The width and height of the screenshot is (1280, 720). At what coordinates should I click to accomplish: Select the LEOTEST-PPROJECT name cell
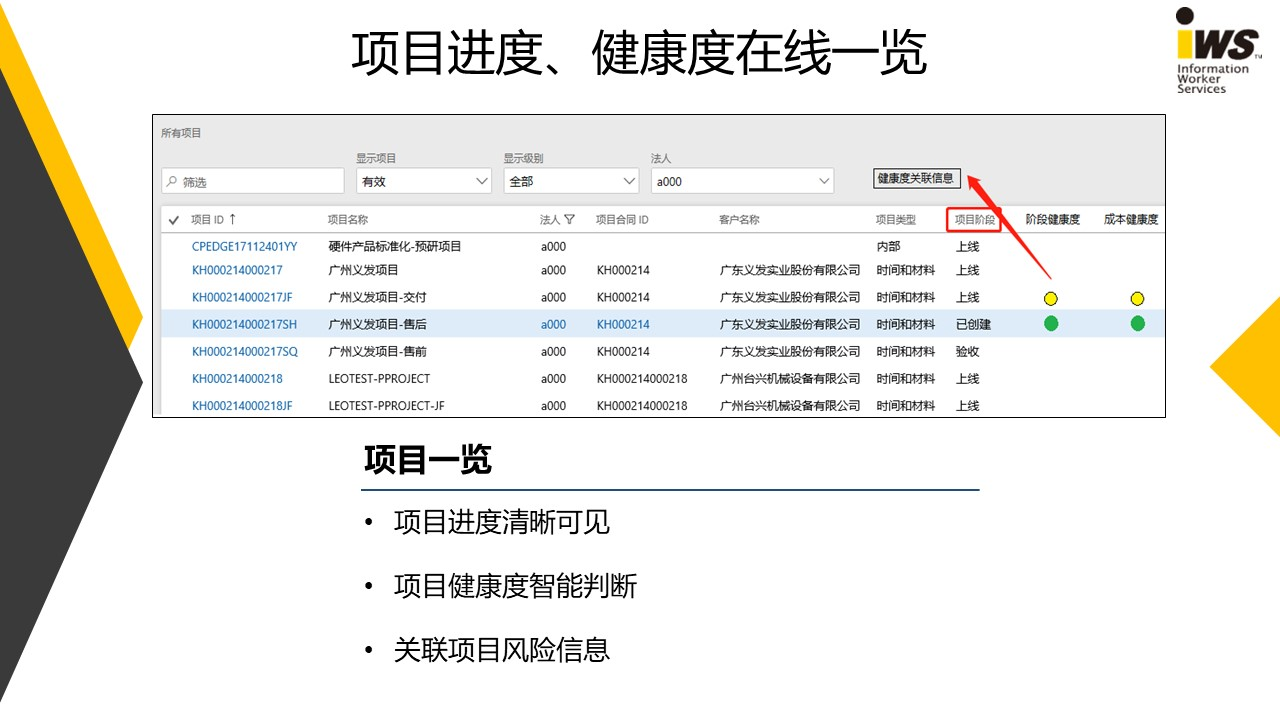click(379, 378)
